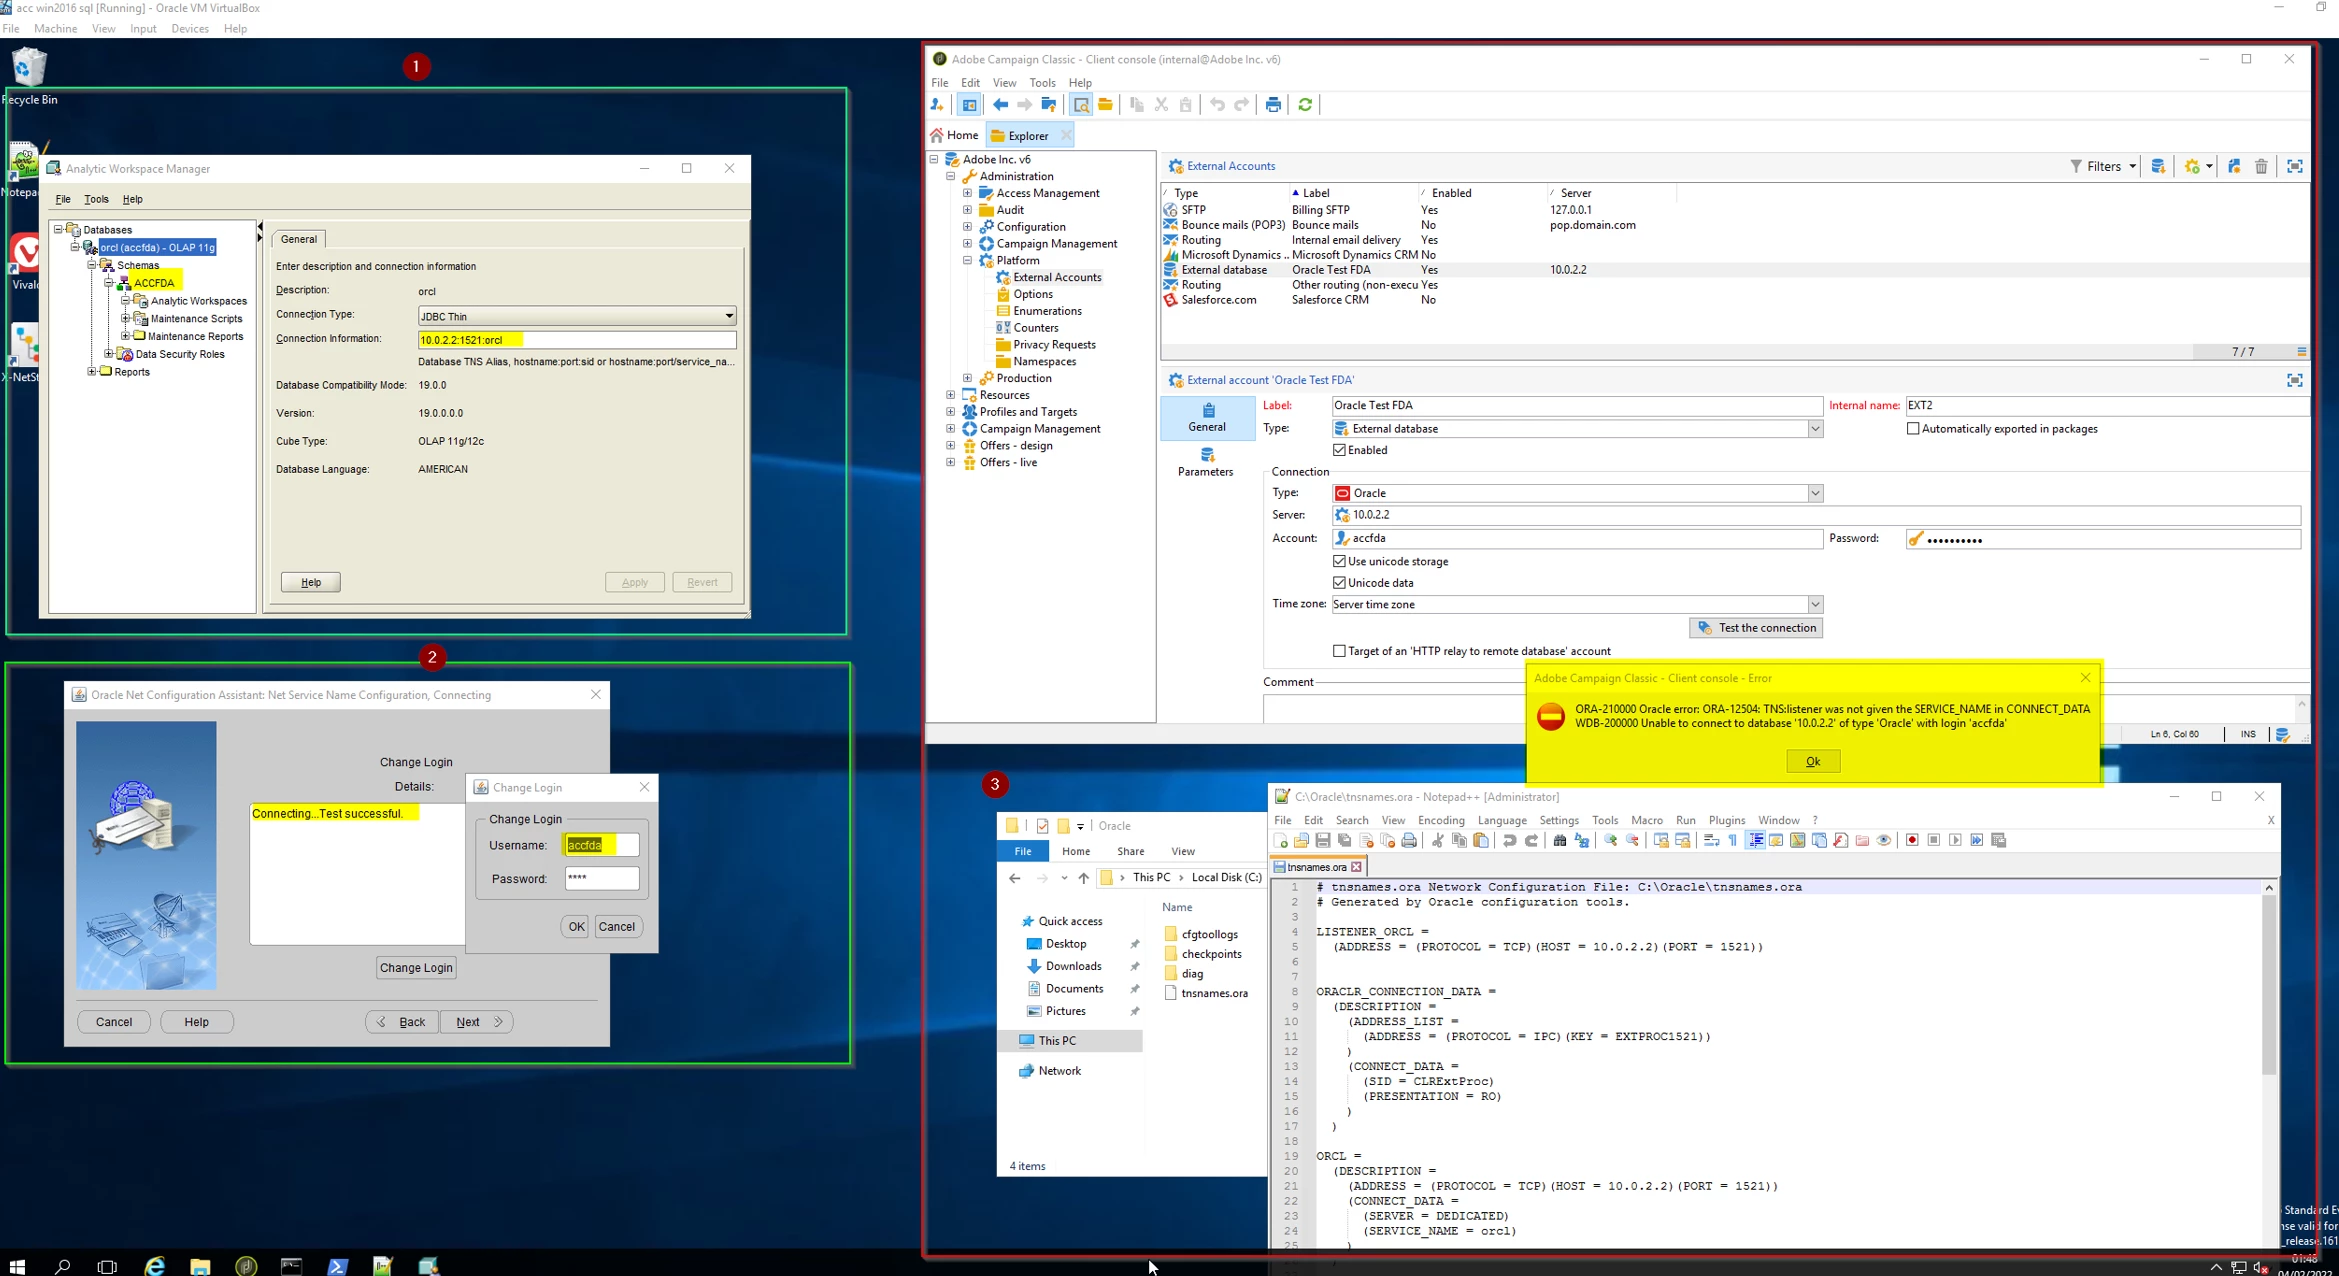This screenshot has height=1276, width=2339.
Task: Uncheck the Enabled checkbox
Action: pyautogui.click(x=1340, y=451)
